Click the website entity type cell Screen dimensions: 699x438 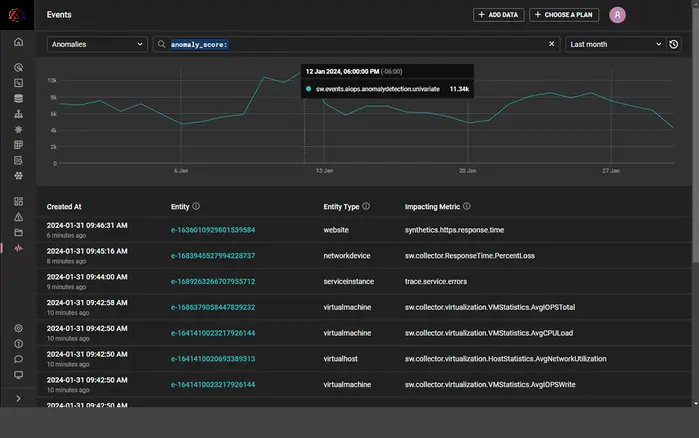click(x=336, y=230)
